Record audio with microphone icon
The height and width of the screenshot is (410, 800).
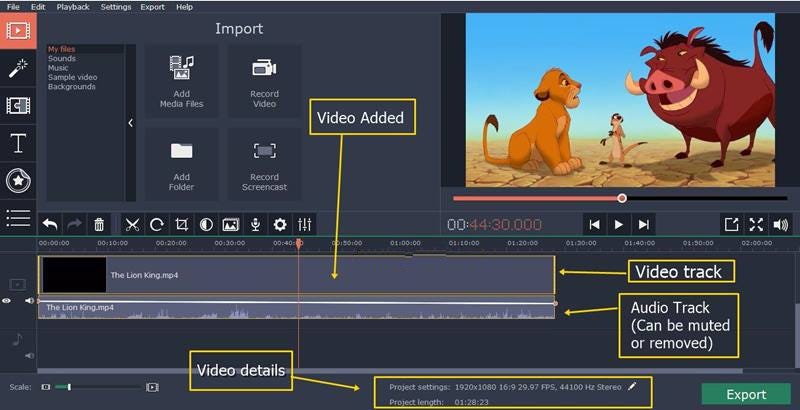click(255, 224)
